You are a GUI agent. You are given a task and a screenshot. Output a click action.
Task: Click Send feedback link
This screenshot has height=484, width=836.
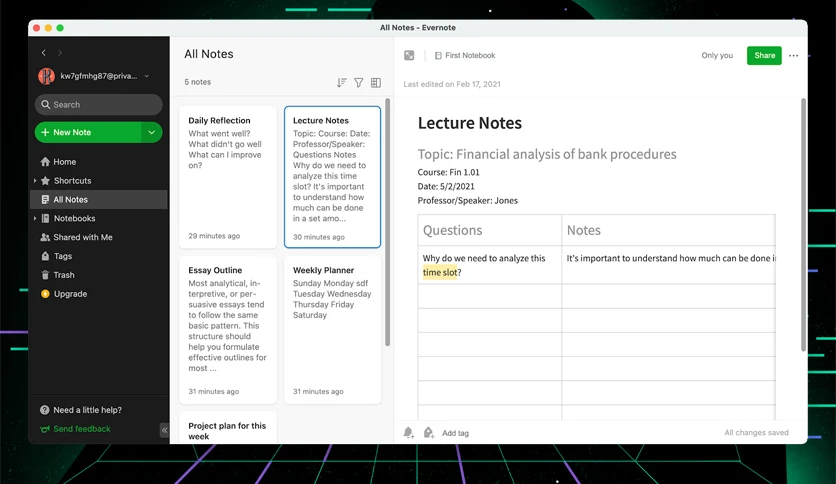pyautogui.click(x=82, y=429)
